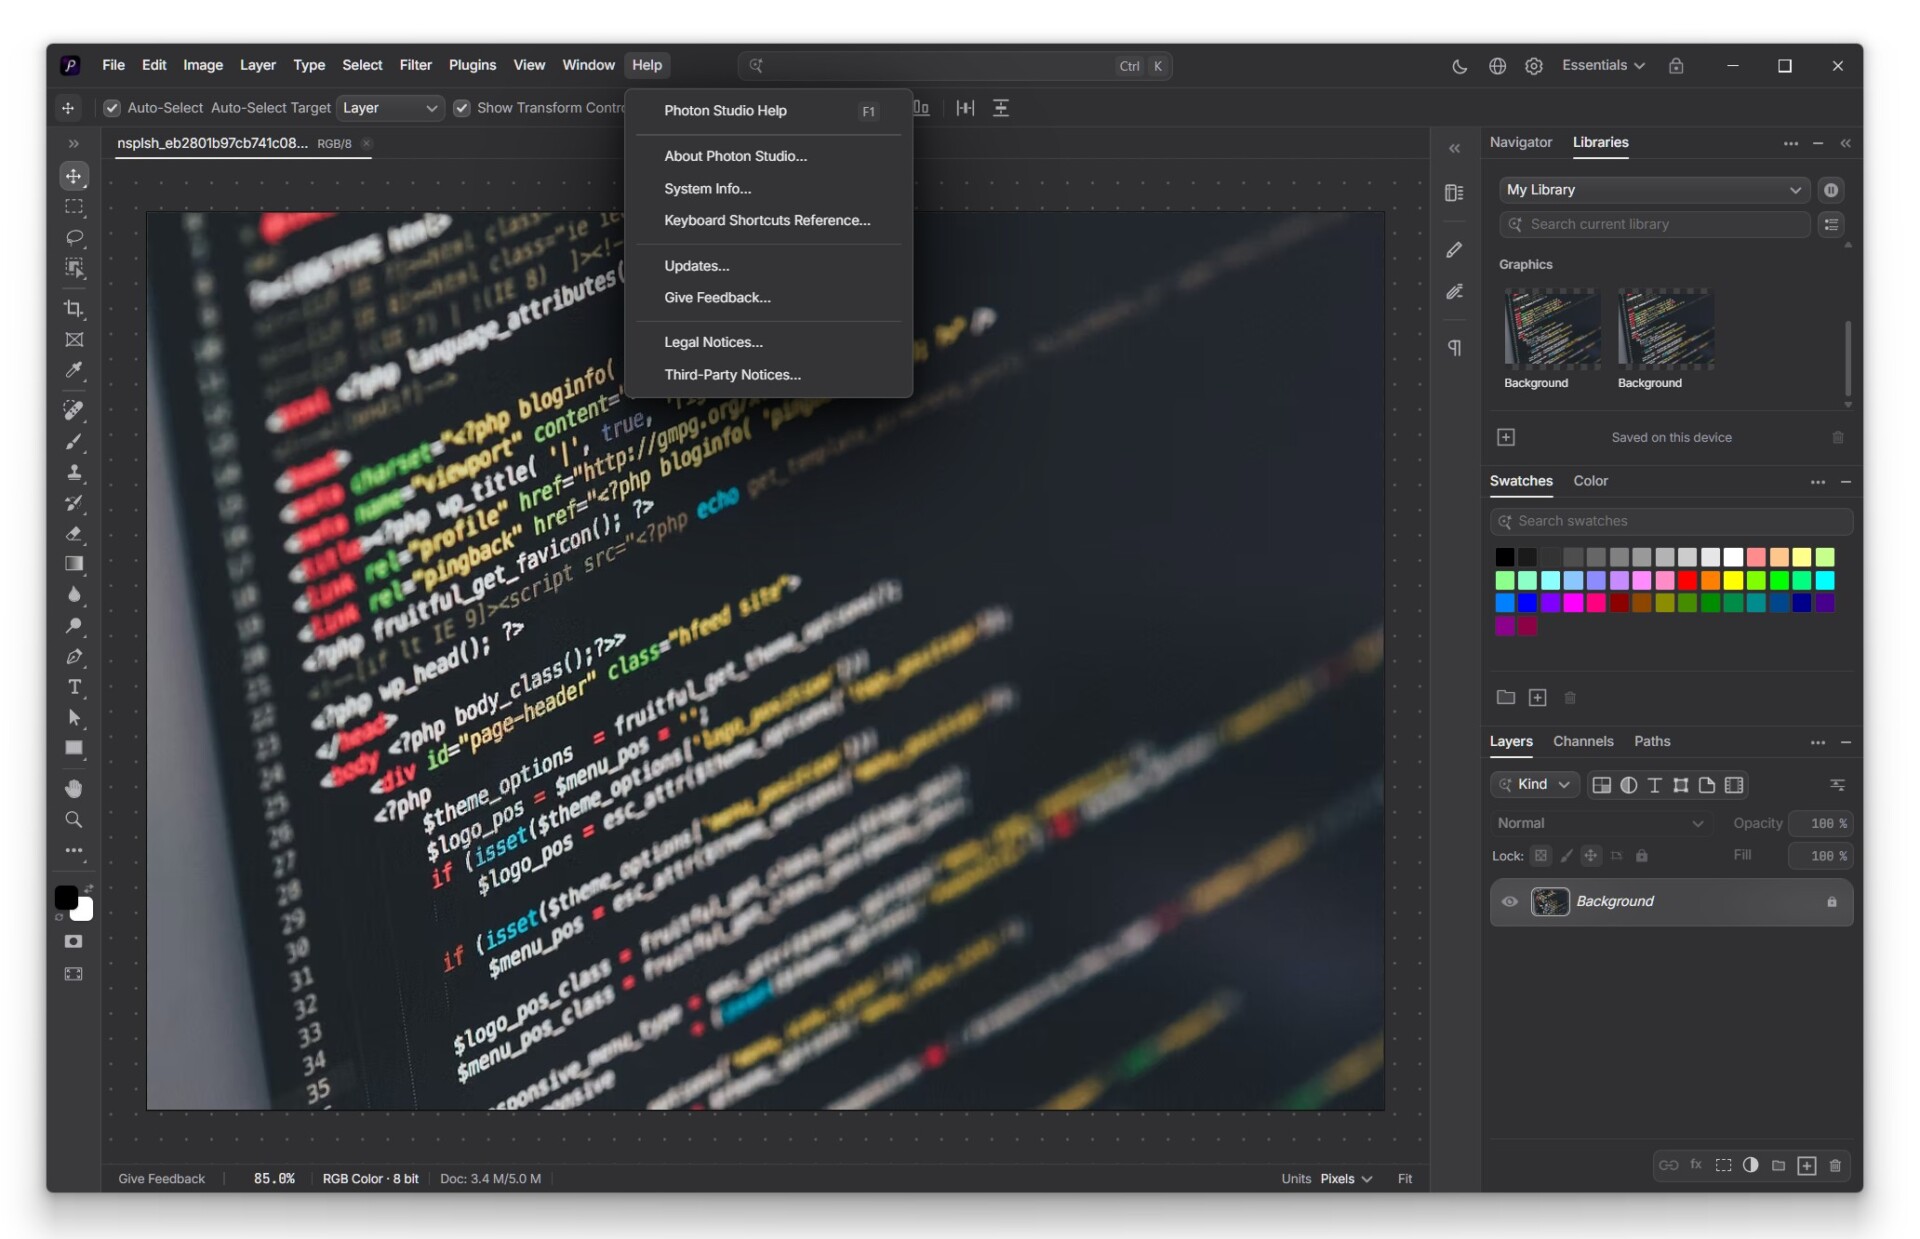Open the Kind filter dropdown
Image resolution: width=1920 pixels, height=1239 pixels.
1535,785
